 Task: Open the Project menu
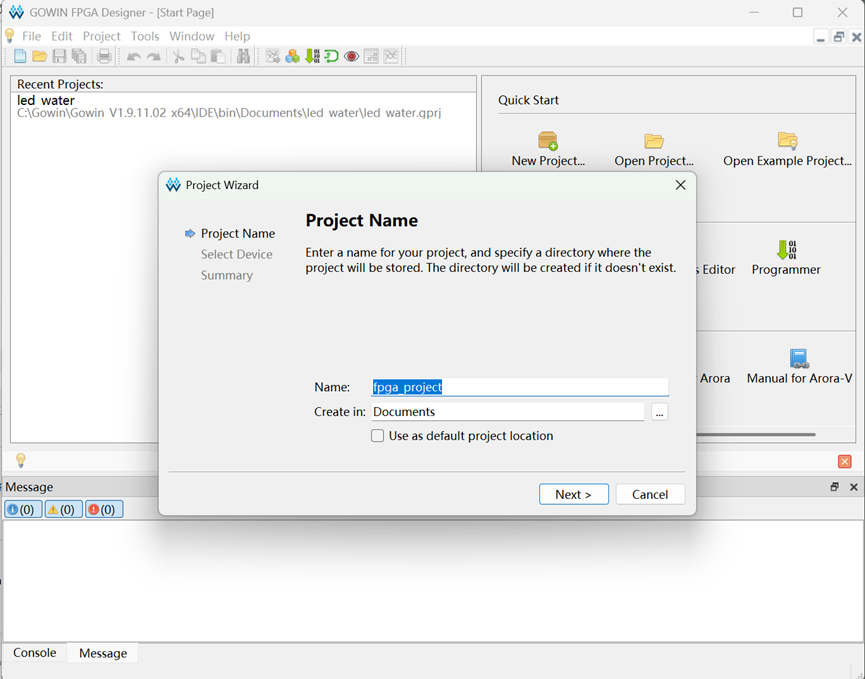click(102, 36)
